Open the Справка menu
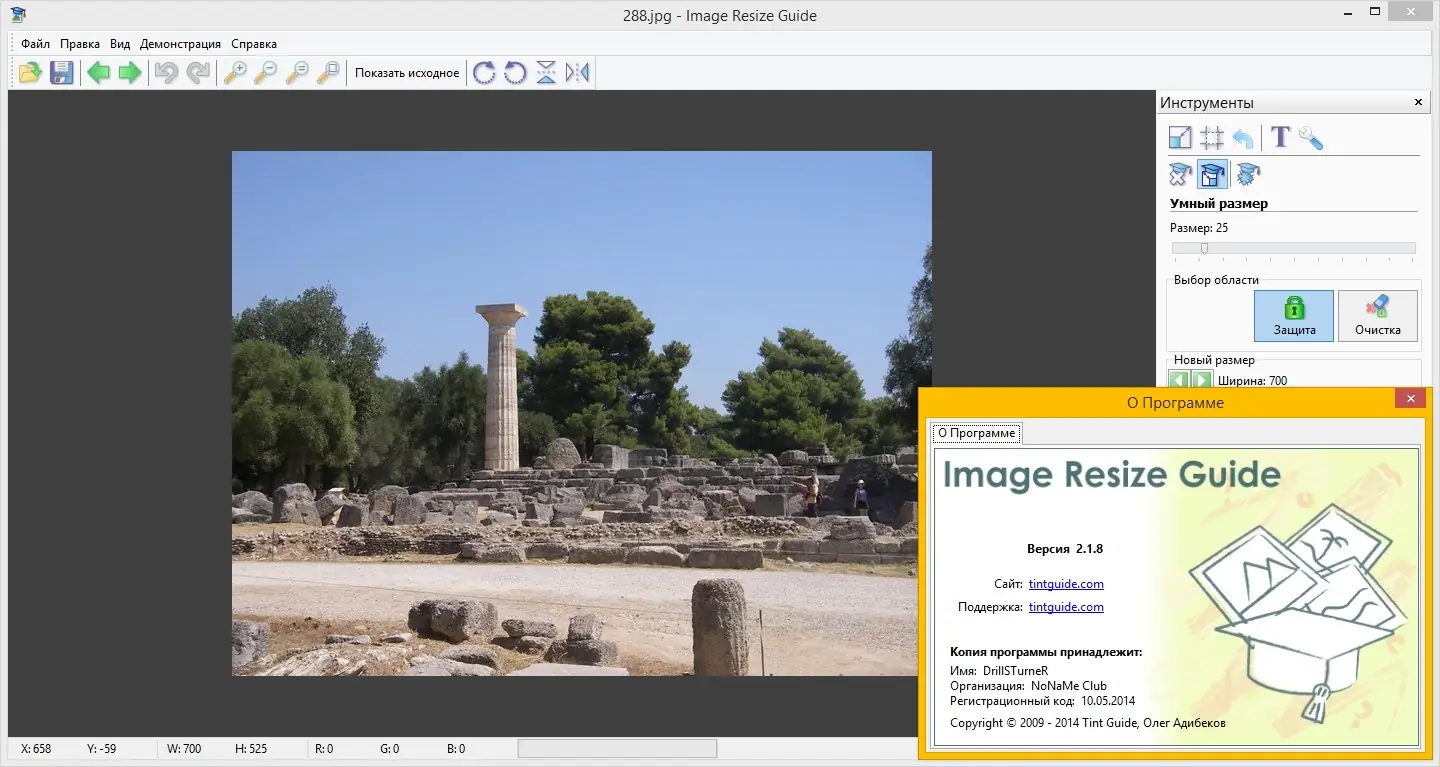The height and width of the screenshot is (767, 1440). (254, 44)
